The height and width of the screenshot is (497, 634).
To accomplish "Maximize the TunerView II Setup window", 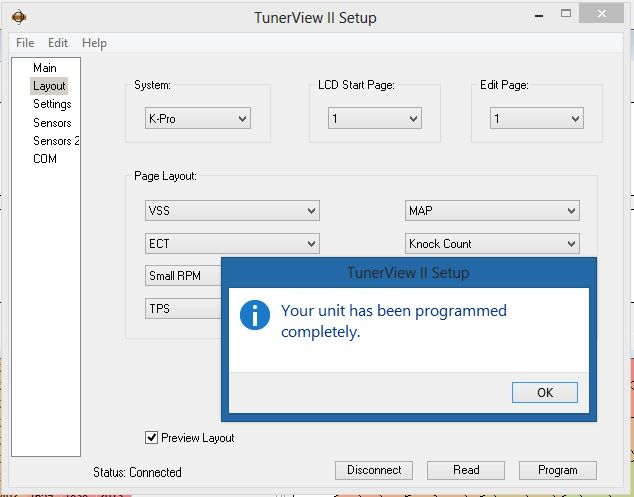I will pos(566,14).
